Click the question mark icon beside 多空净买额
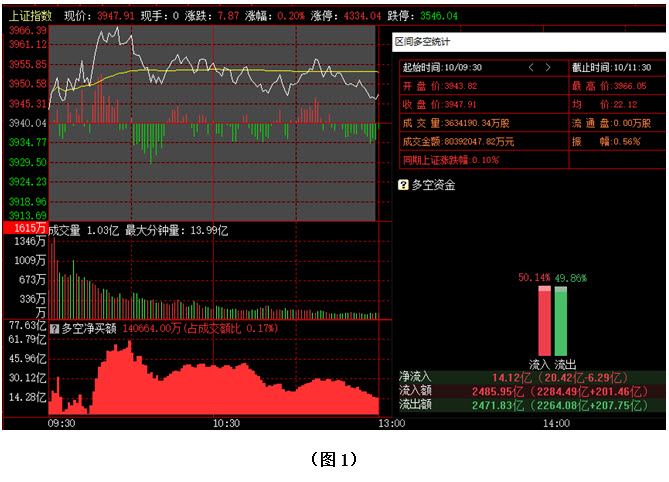This screenshot has height=482, width=669. click(x=54, y=328)
